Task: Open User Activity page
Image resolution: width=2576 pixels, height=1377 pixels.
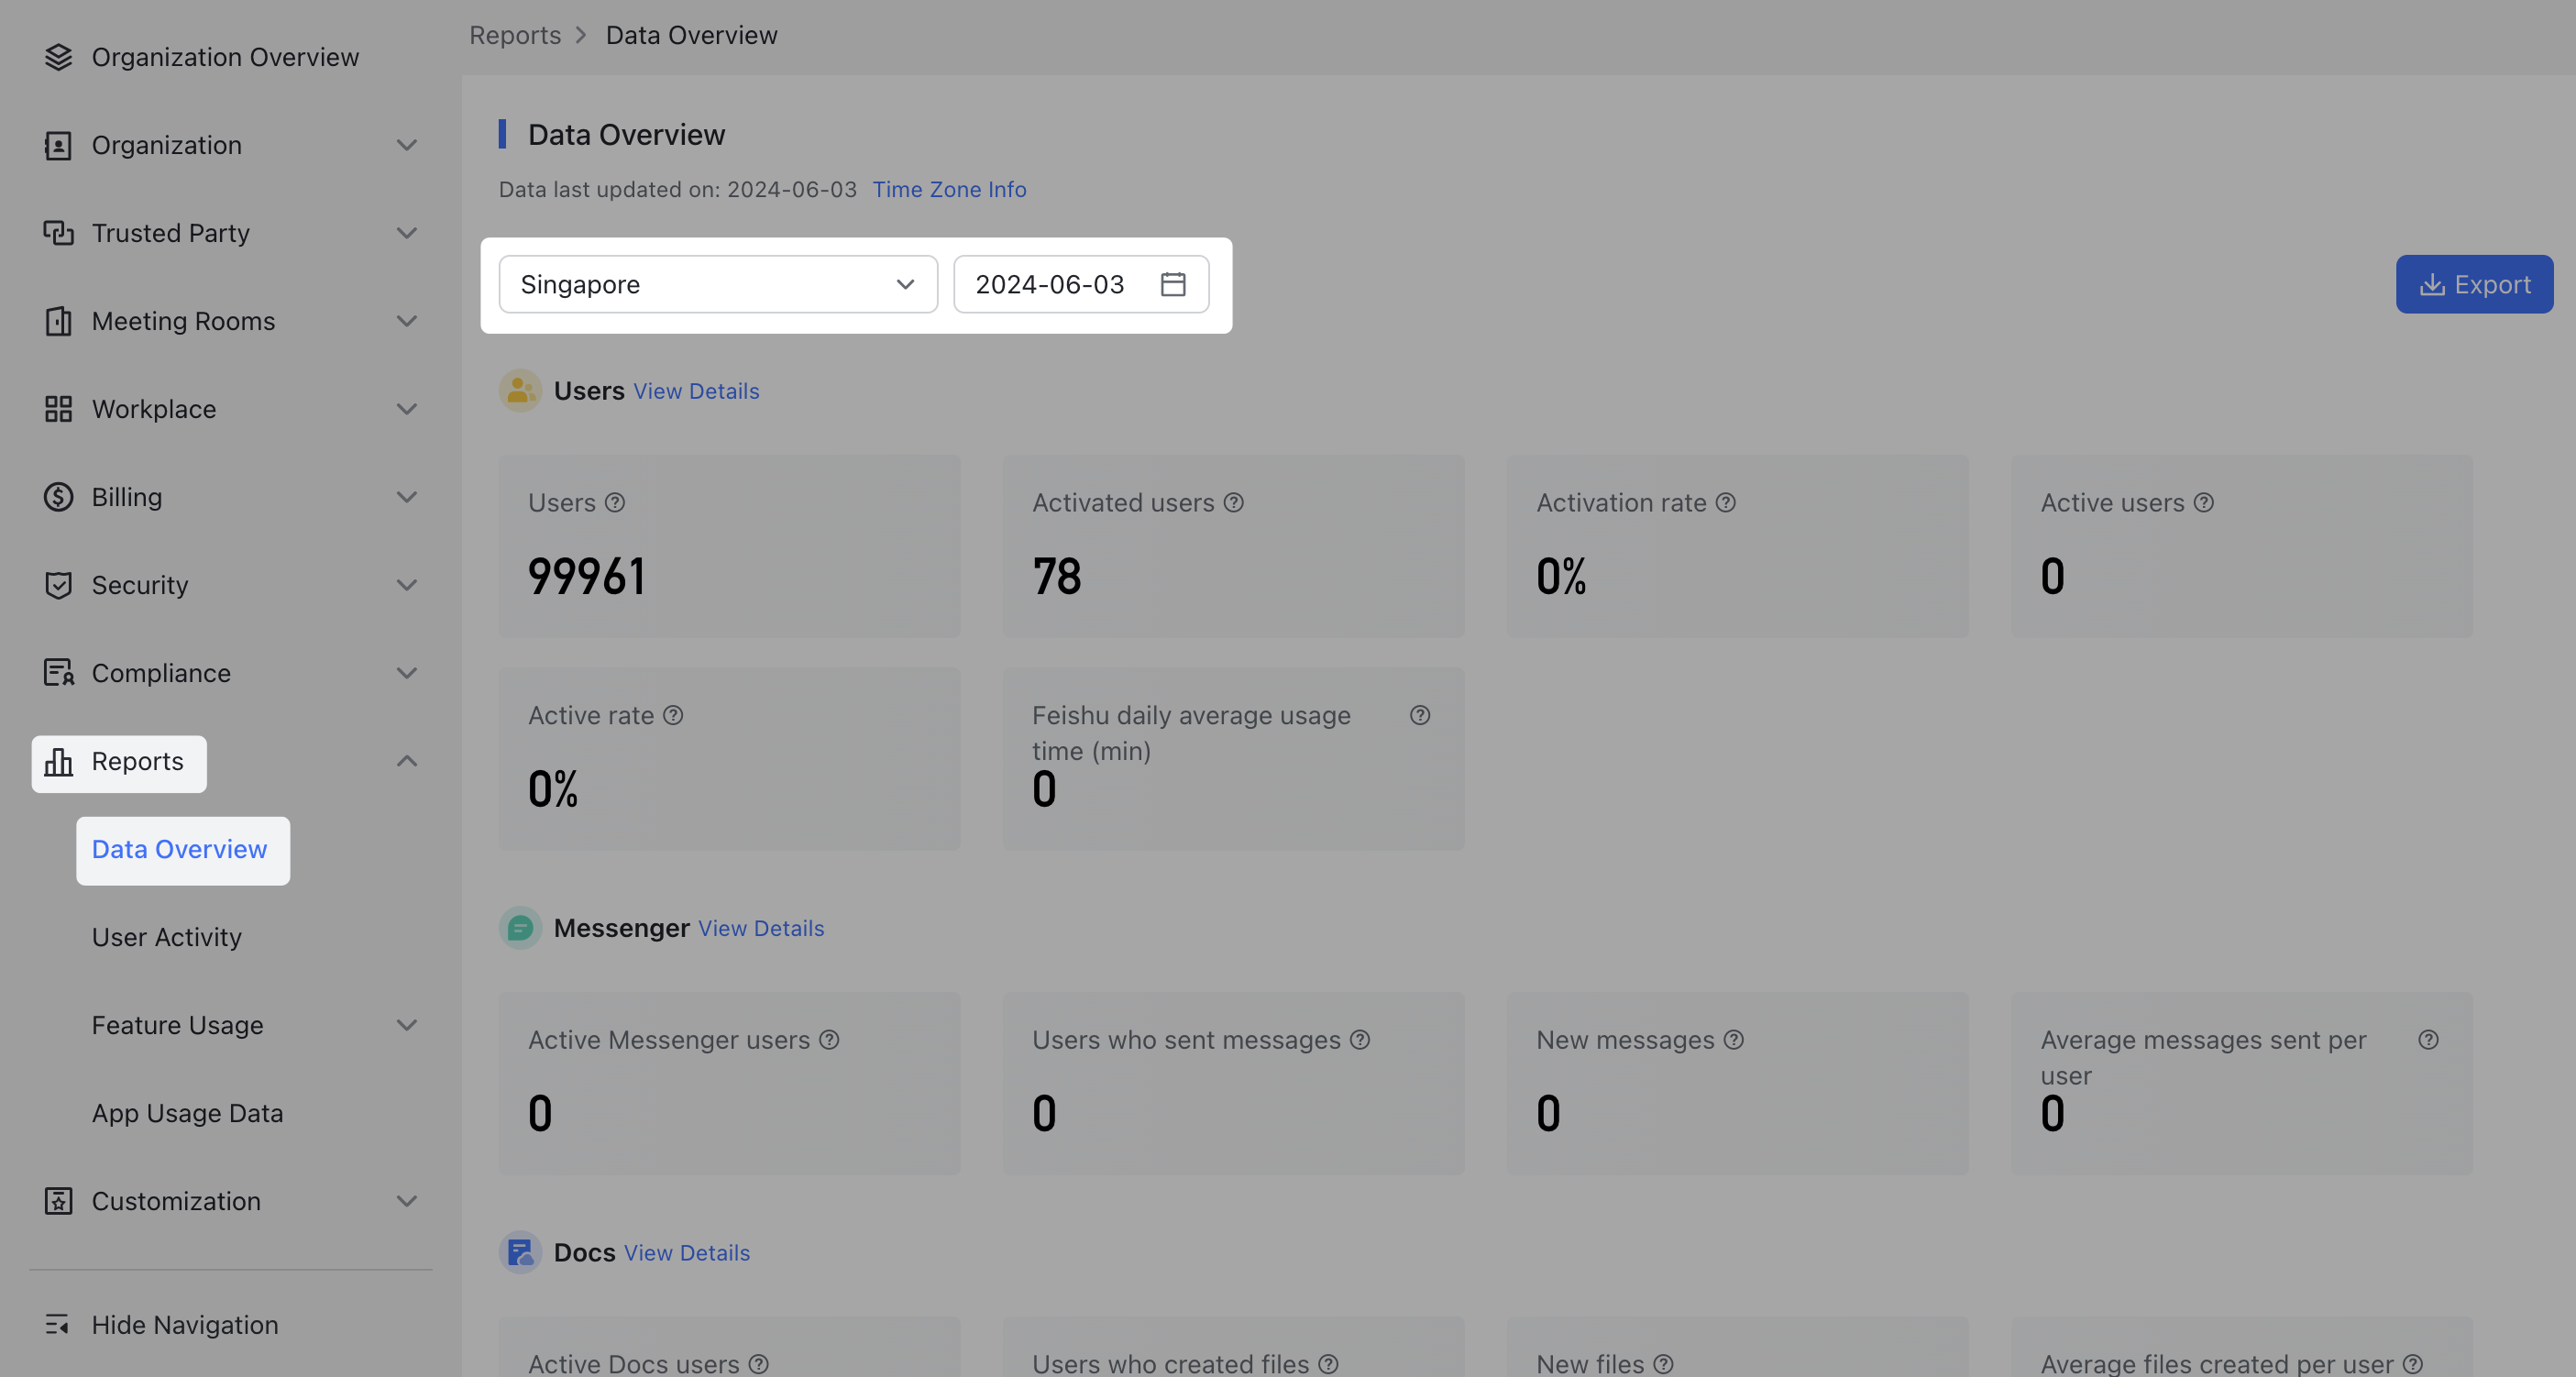Action: (166, 937)
